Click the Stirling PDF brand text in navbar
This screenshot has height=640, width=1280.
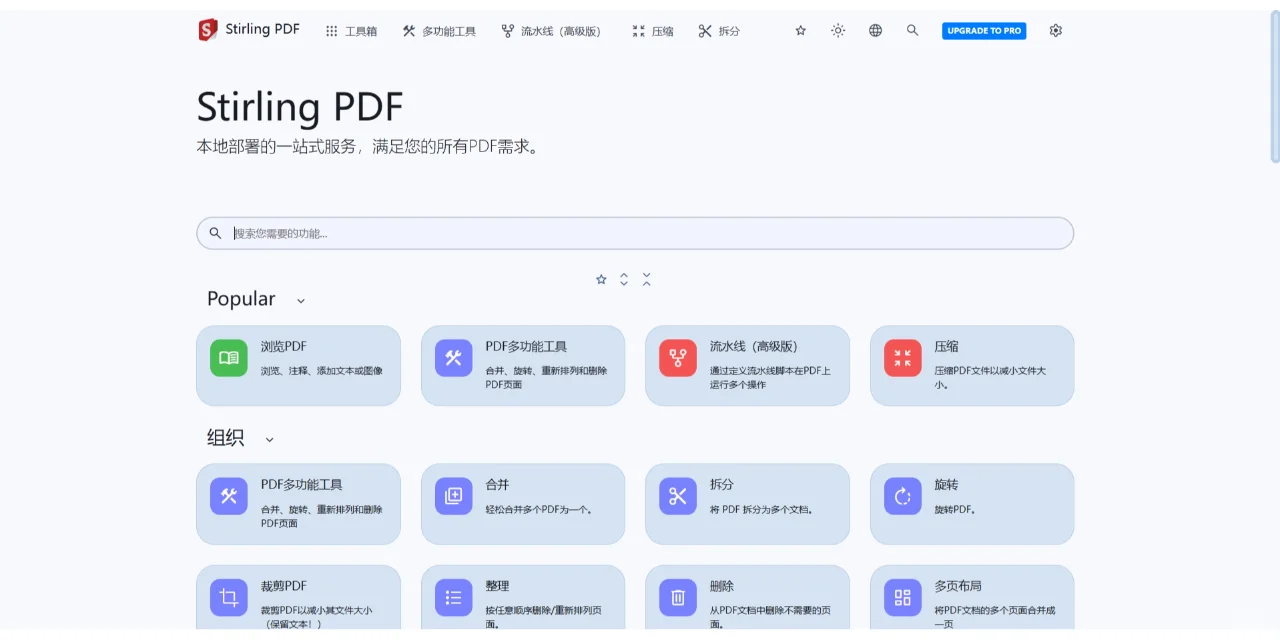click(x=262, y=29)
